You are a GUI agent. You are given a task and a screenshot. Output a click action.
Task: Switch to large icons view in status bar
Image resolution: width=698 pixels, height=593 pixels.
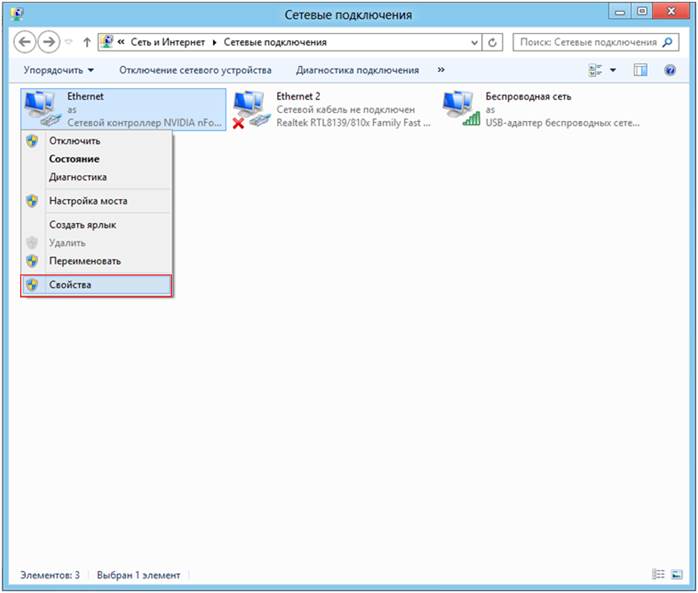tap(677, 574)
